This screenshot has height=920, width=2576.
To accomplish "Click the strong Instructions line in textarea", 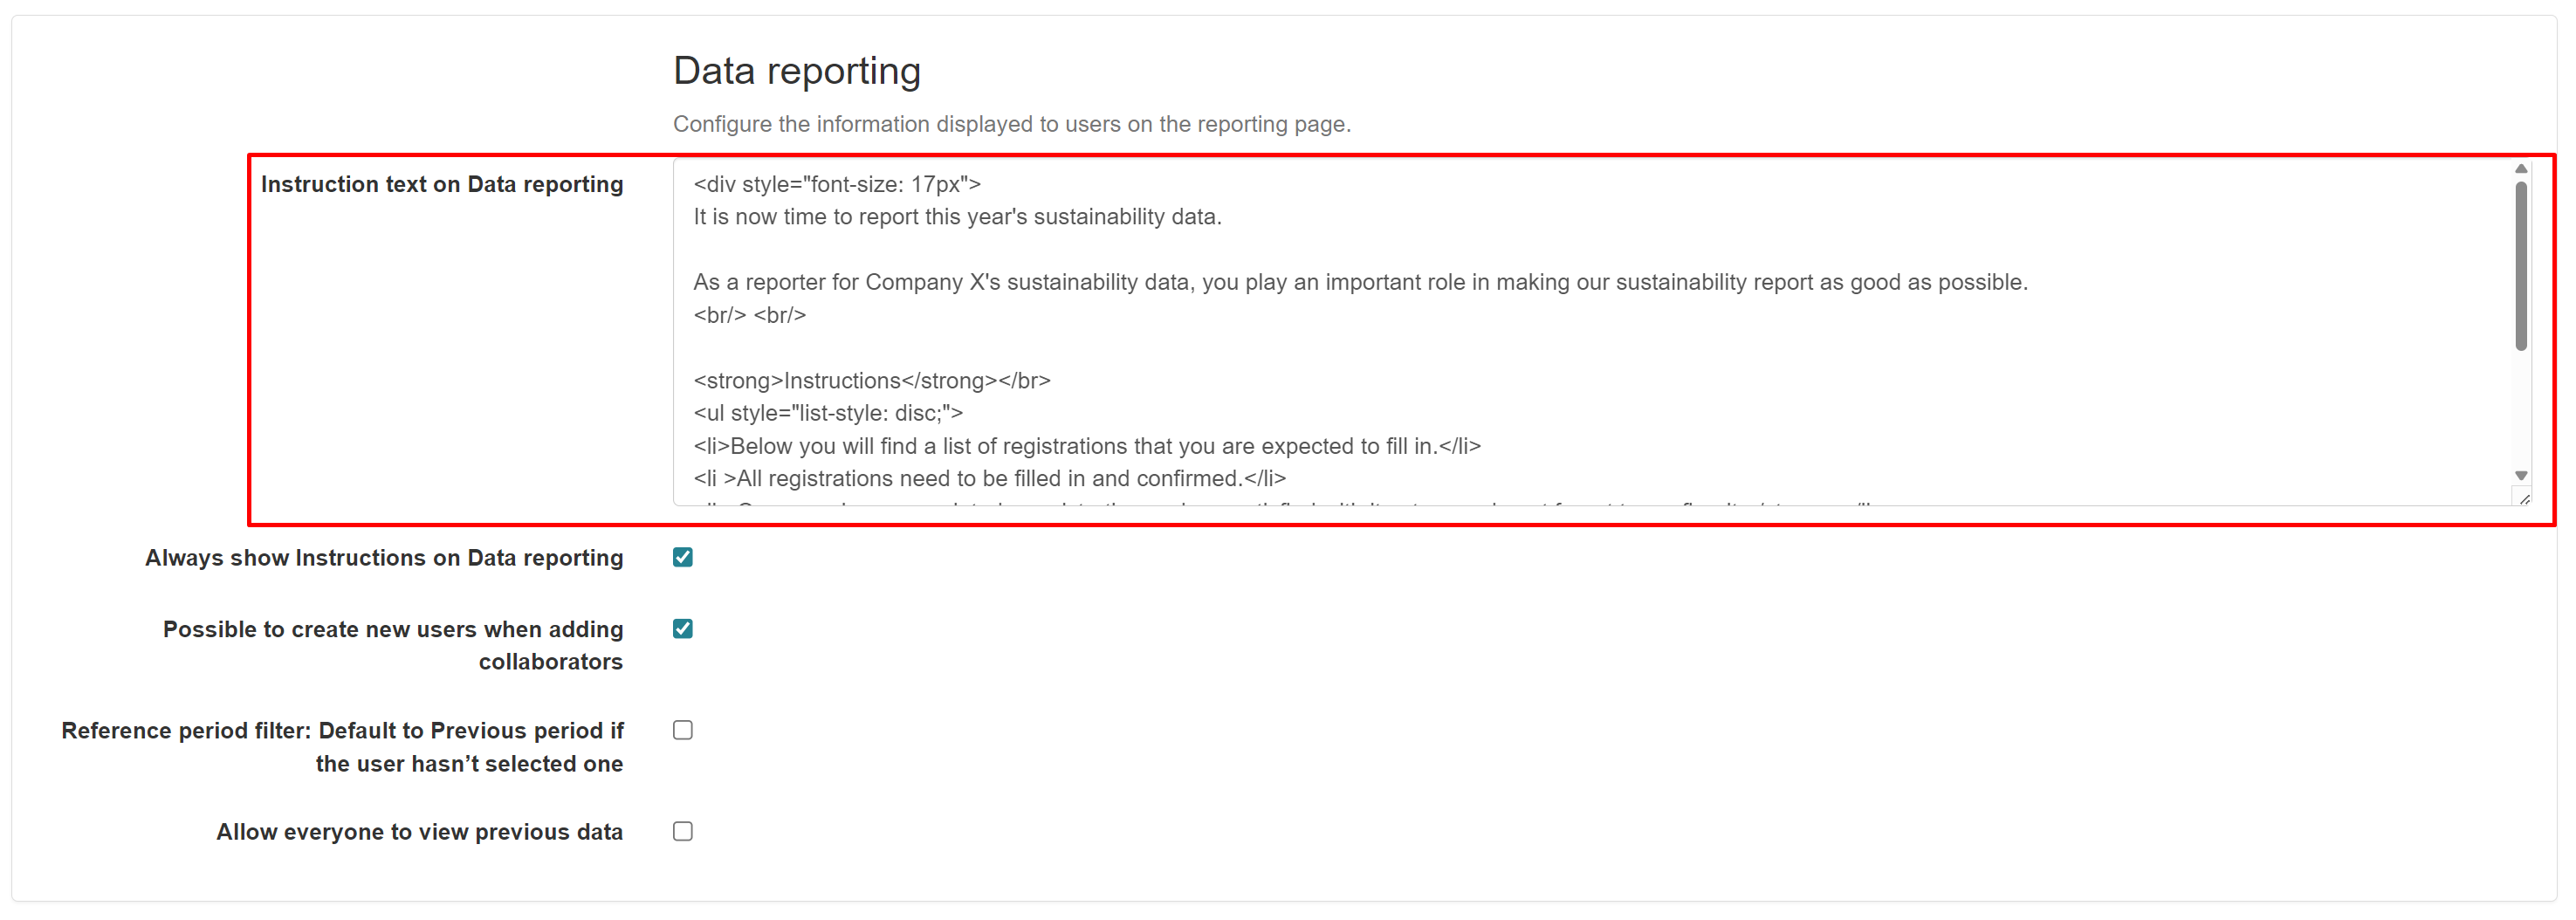I will tap(871, 381).
